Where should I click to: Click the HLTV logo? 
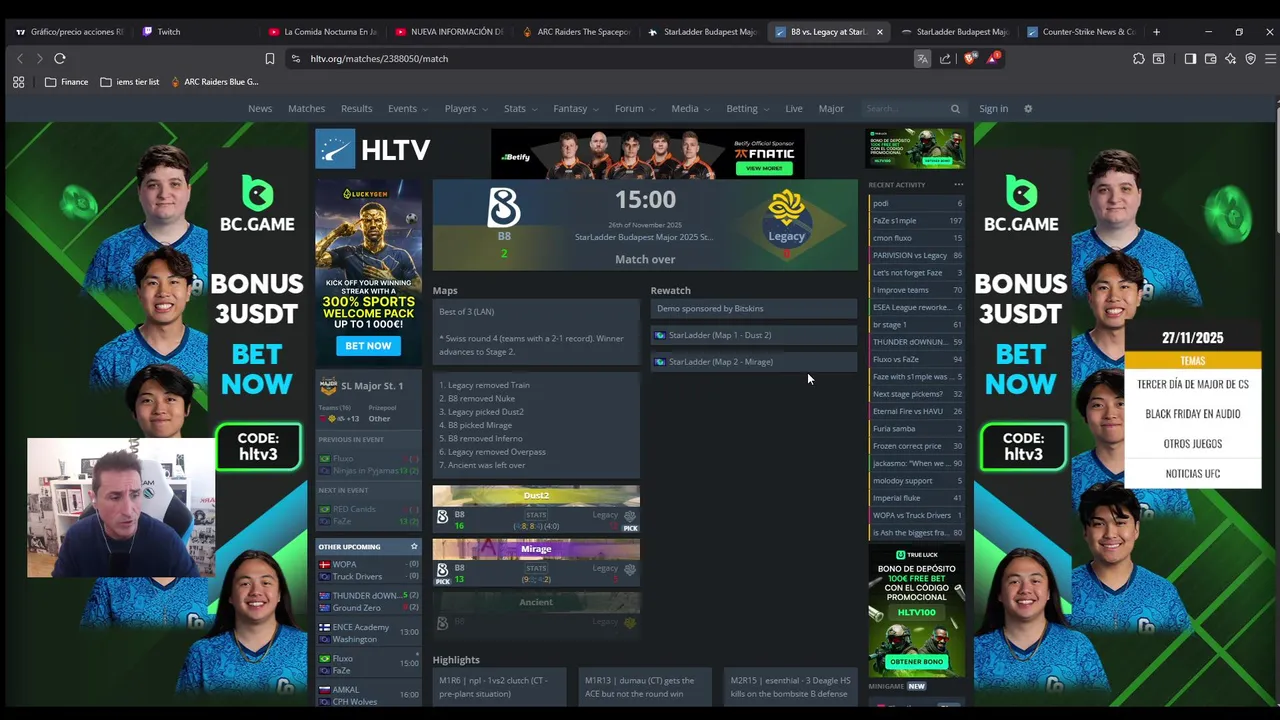372,149
